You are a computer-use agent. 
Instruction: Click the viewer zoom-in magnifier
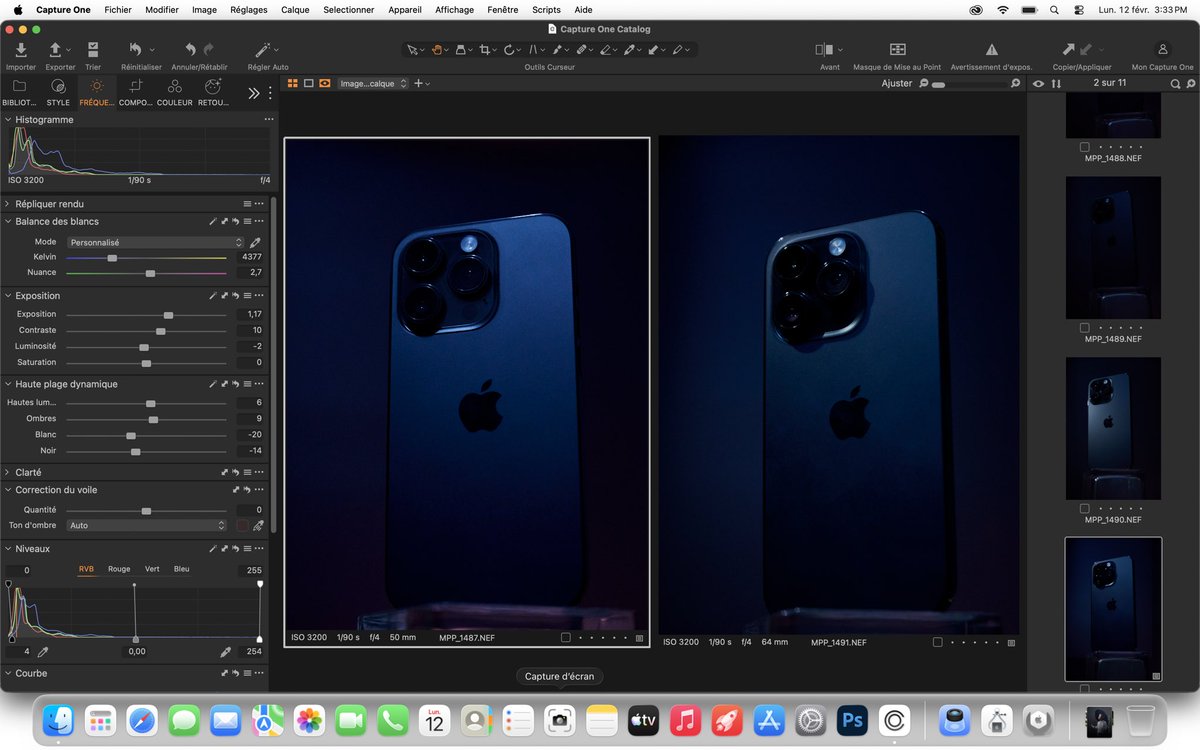click(x=1015, y=84)
